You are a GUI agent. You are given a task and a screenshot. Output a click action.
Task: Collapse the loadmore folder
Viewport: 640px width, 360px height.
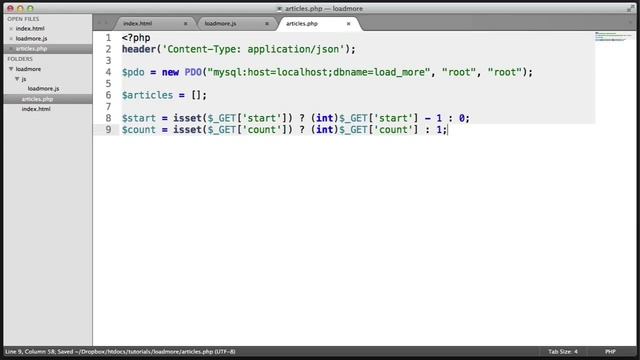click(x=11, y=69)
